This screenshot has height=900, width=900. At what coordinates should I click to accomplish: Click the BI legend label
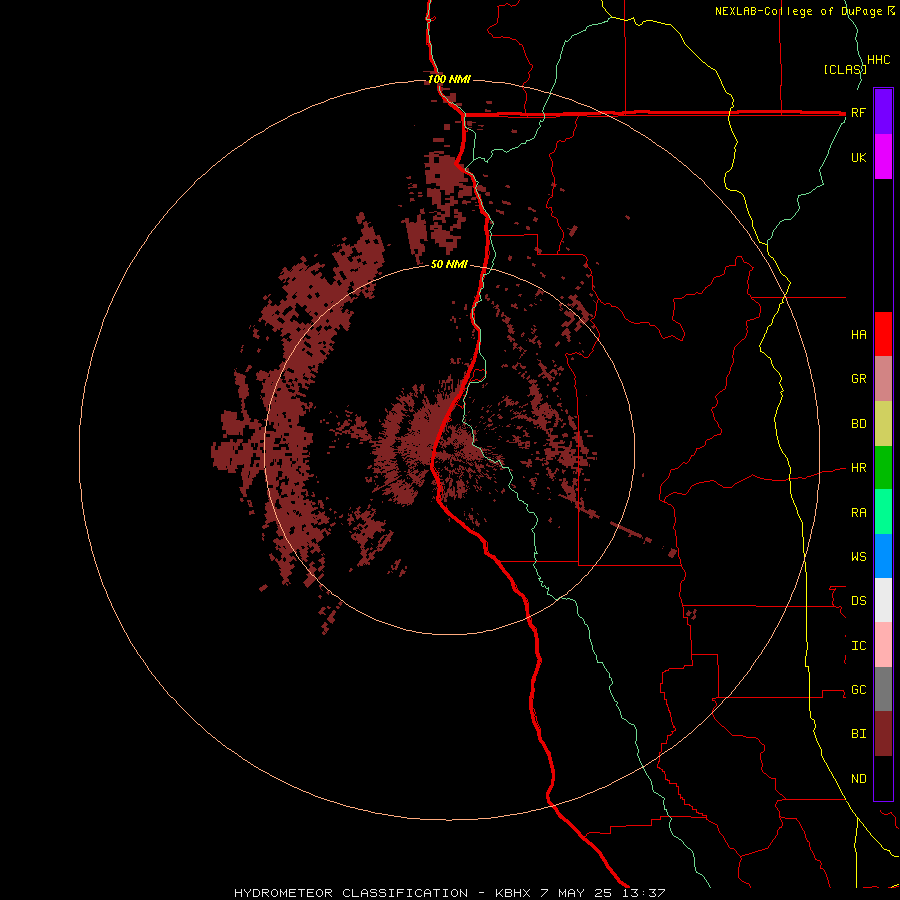point(858,734)
